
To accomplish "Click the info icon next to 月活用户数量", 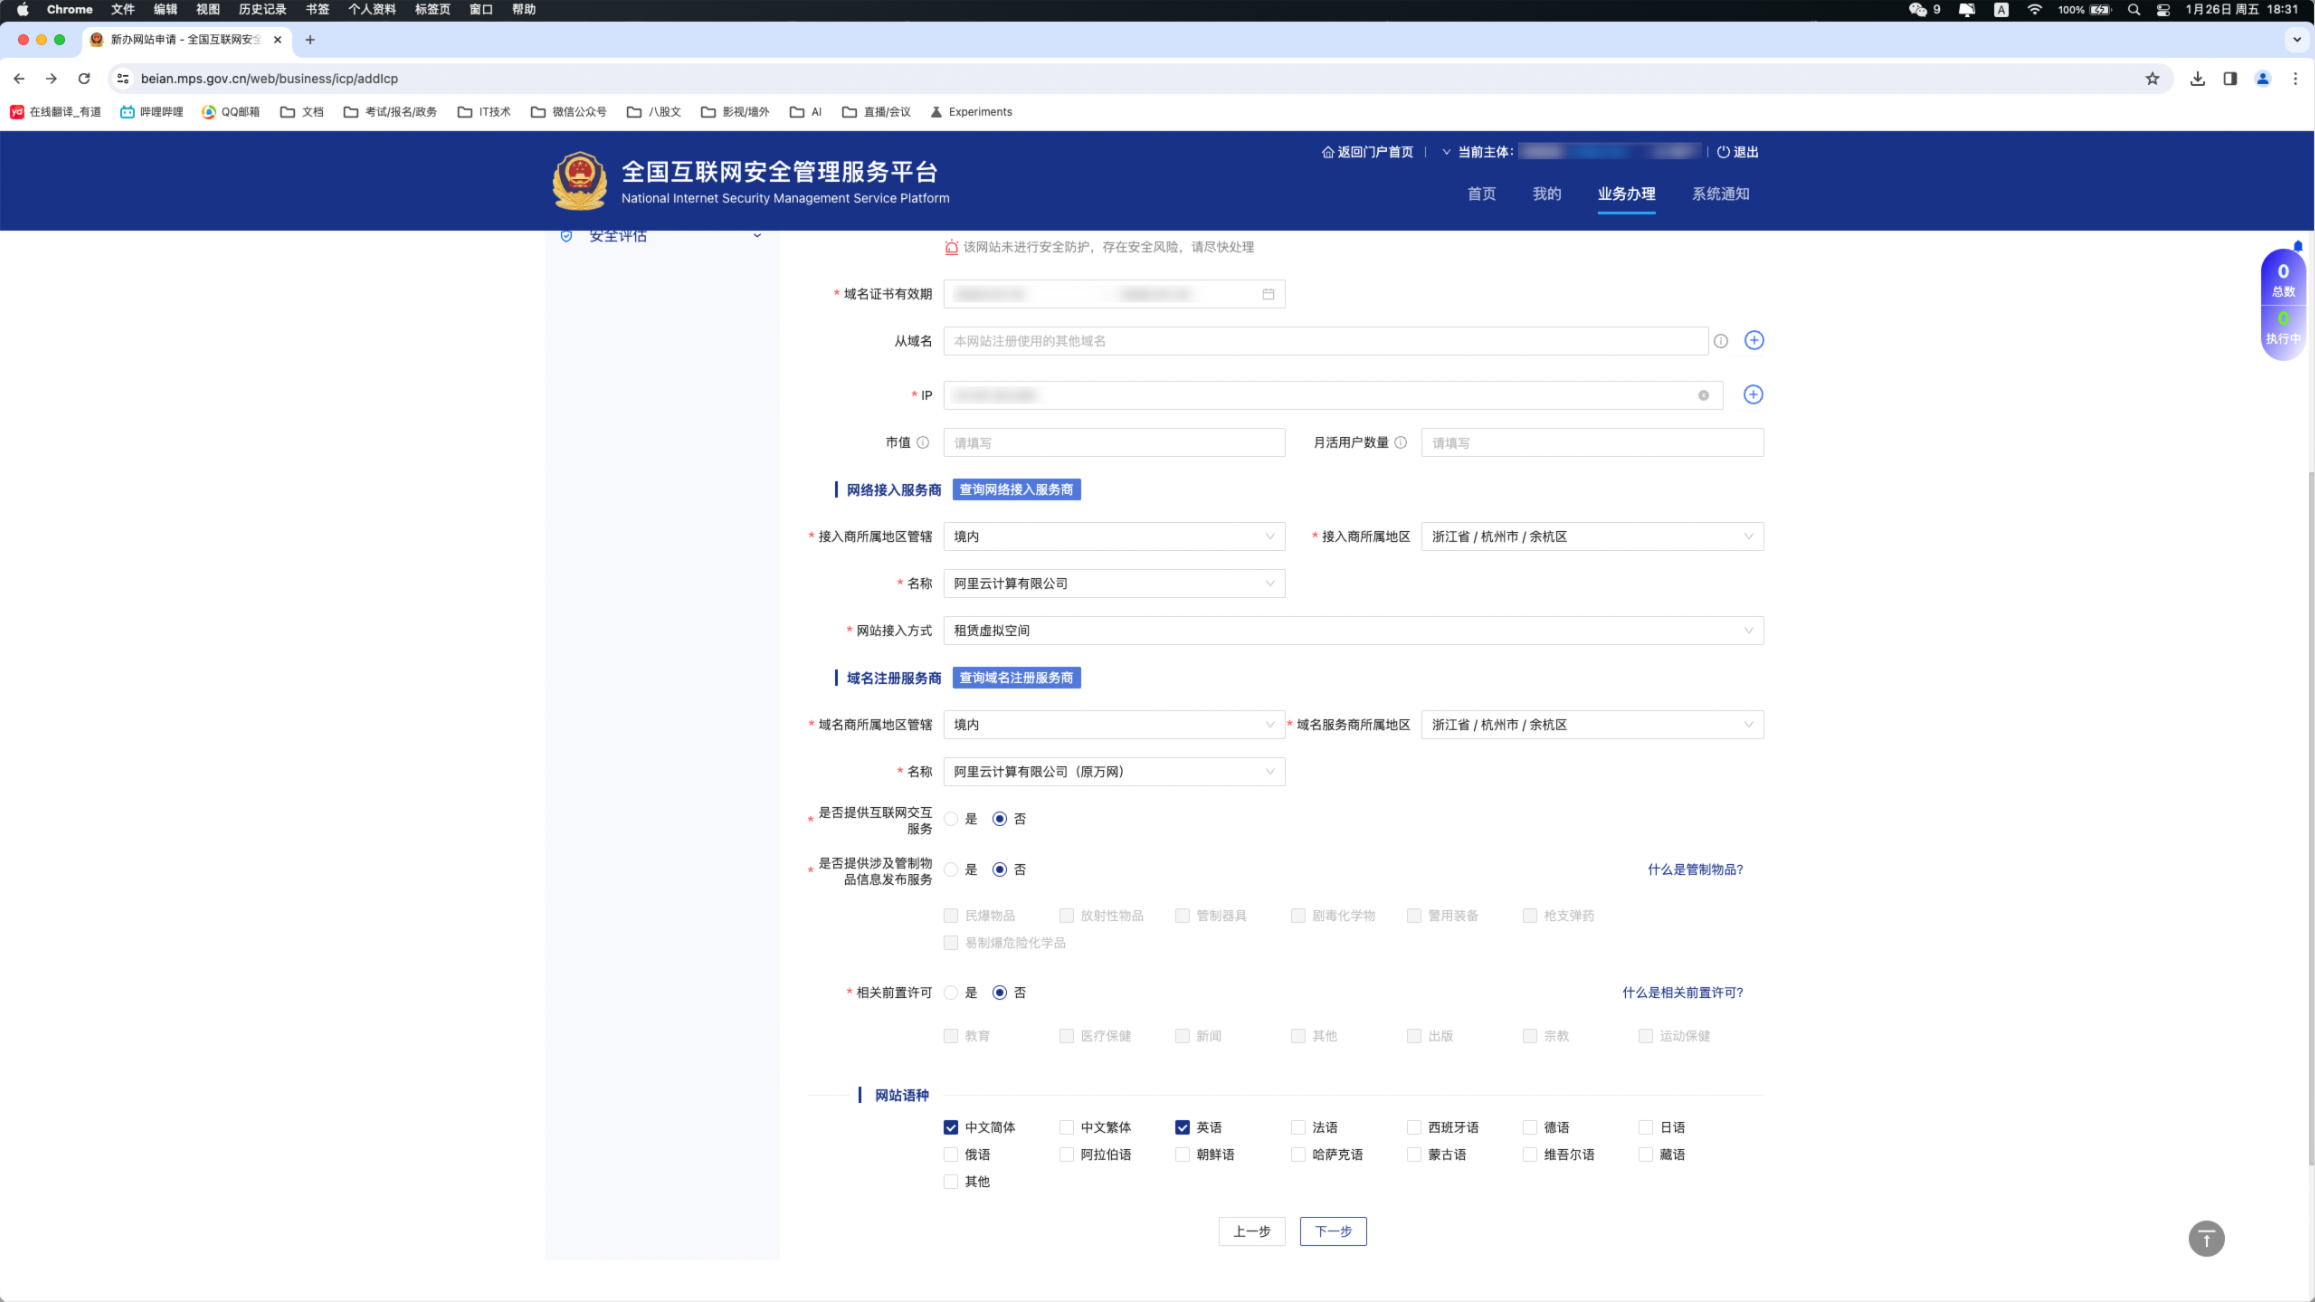I will (1400, 441).
